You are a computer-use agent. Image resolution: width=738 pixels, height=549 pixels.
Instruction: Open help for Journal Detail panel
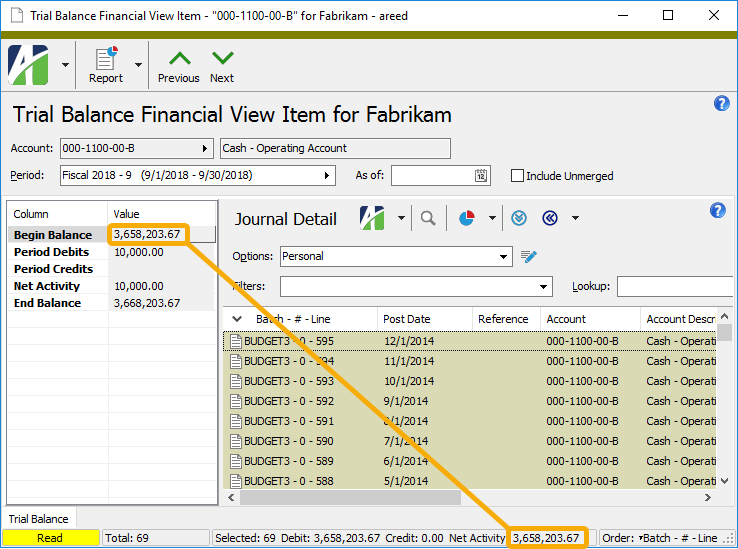718,210
